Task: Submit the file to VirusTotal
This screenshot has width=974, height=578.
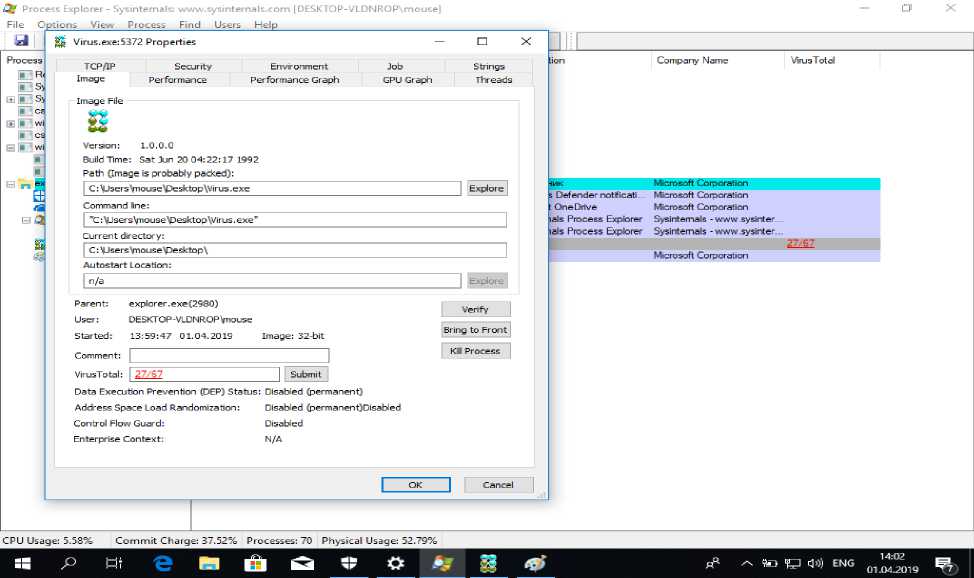Action: point(306,374)
